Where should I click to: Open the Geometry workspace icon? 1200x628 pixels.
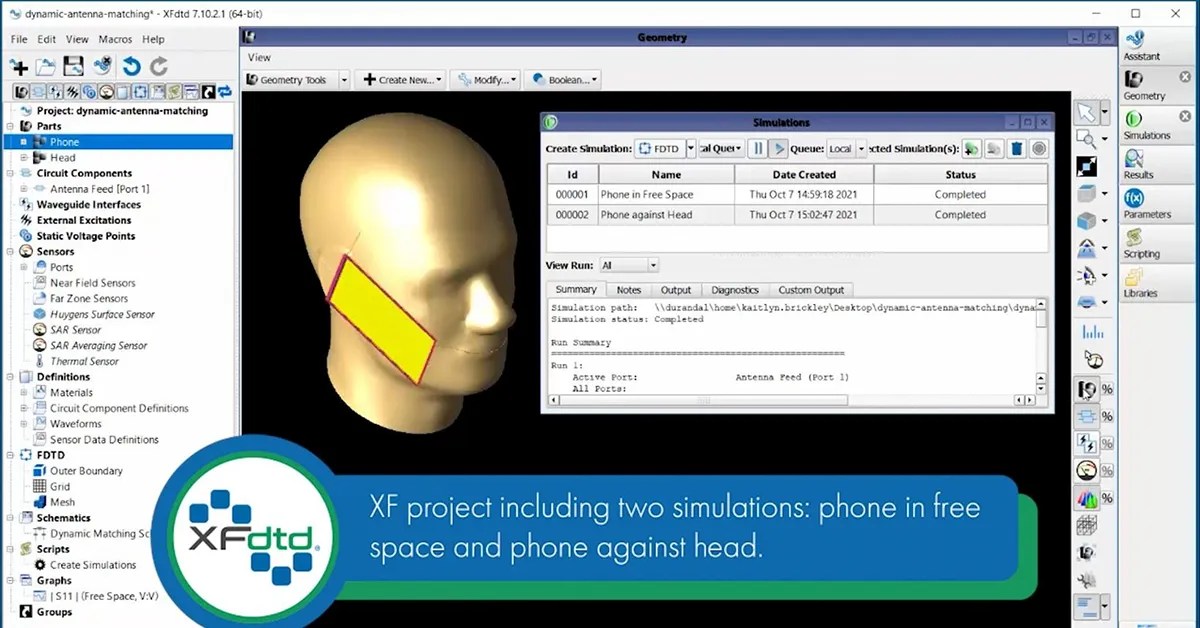tap(1135, 78)
